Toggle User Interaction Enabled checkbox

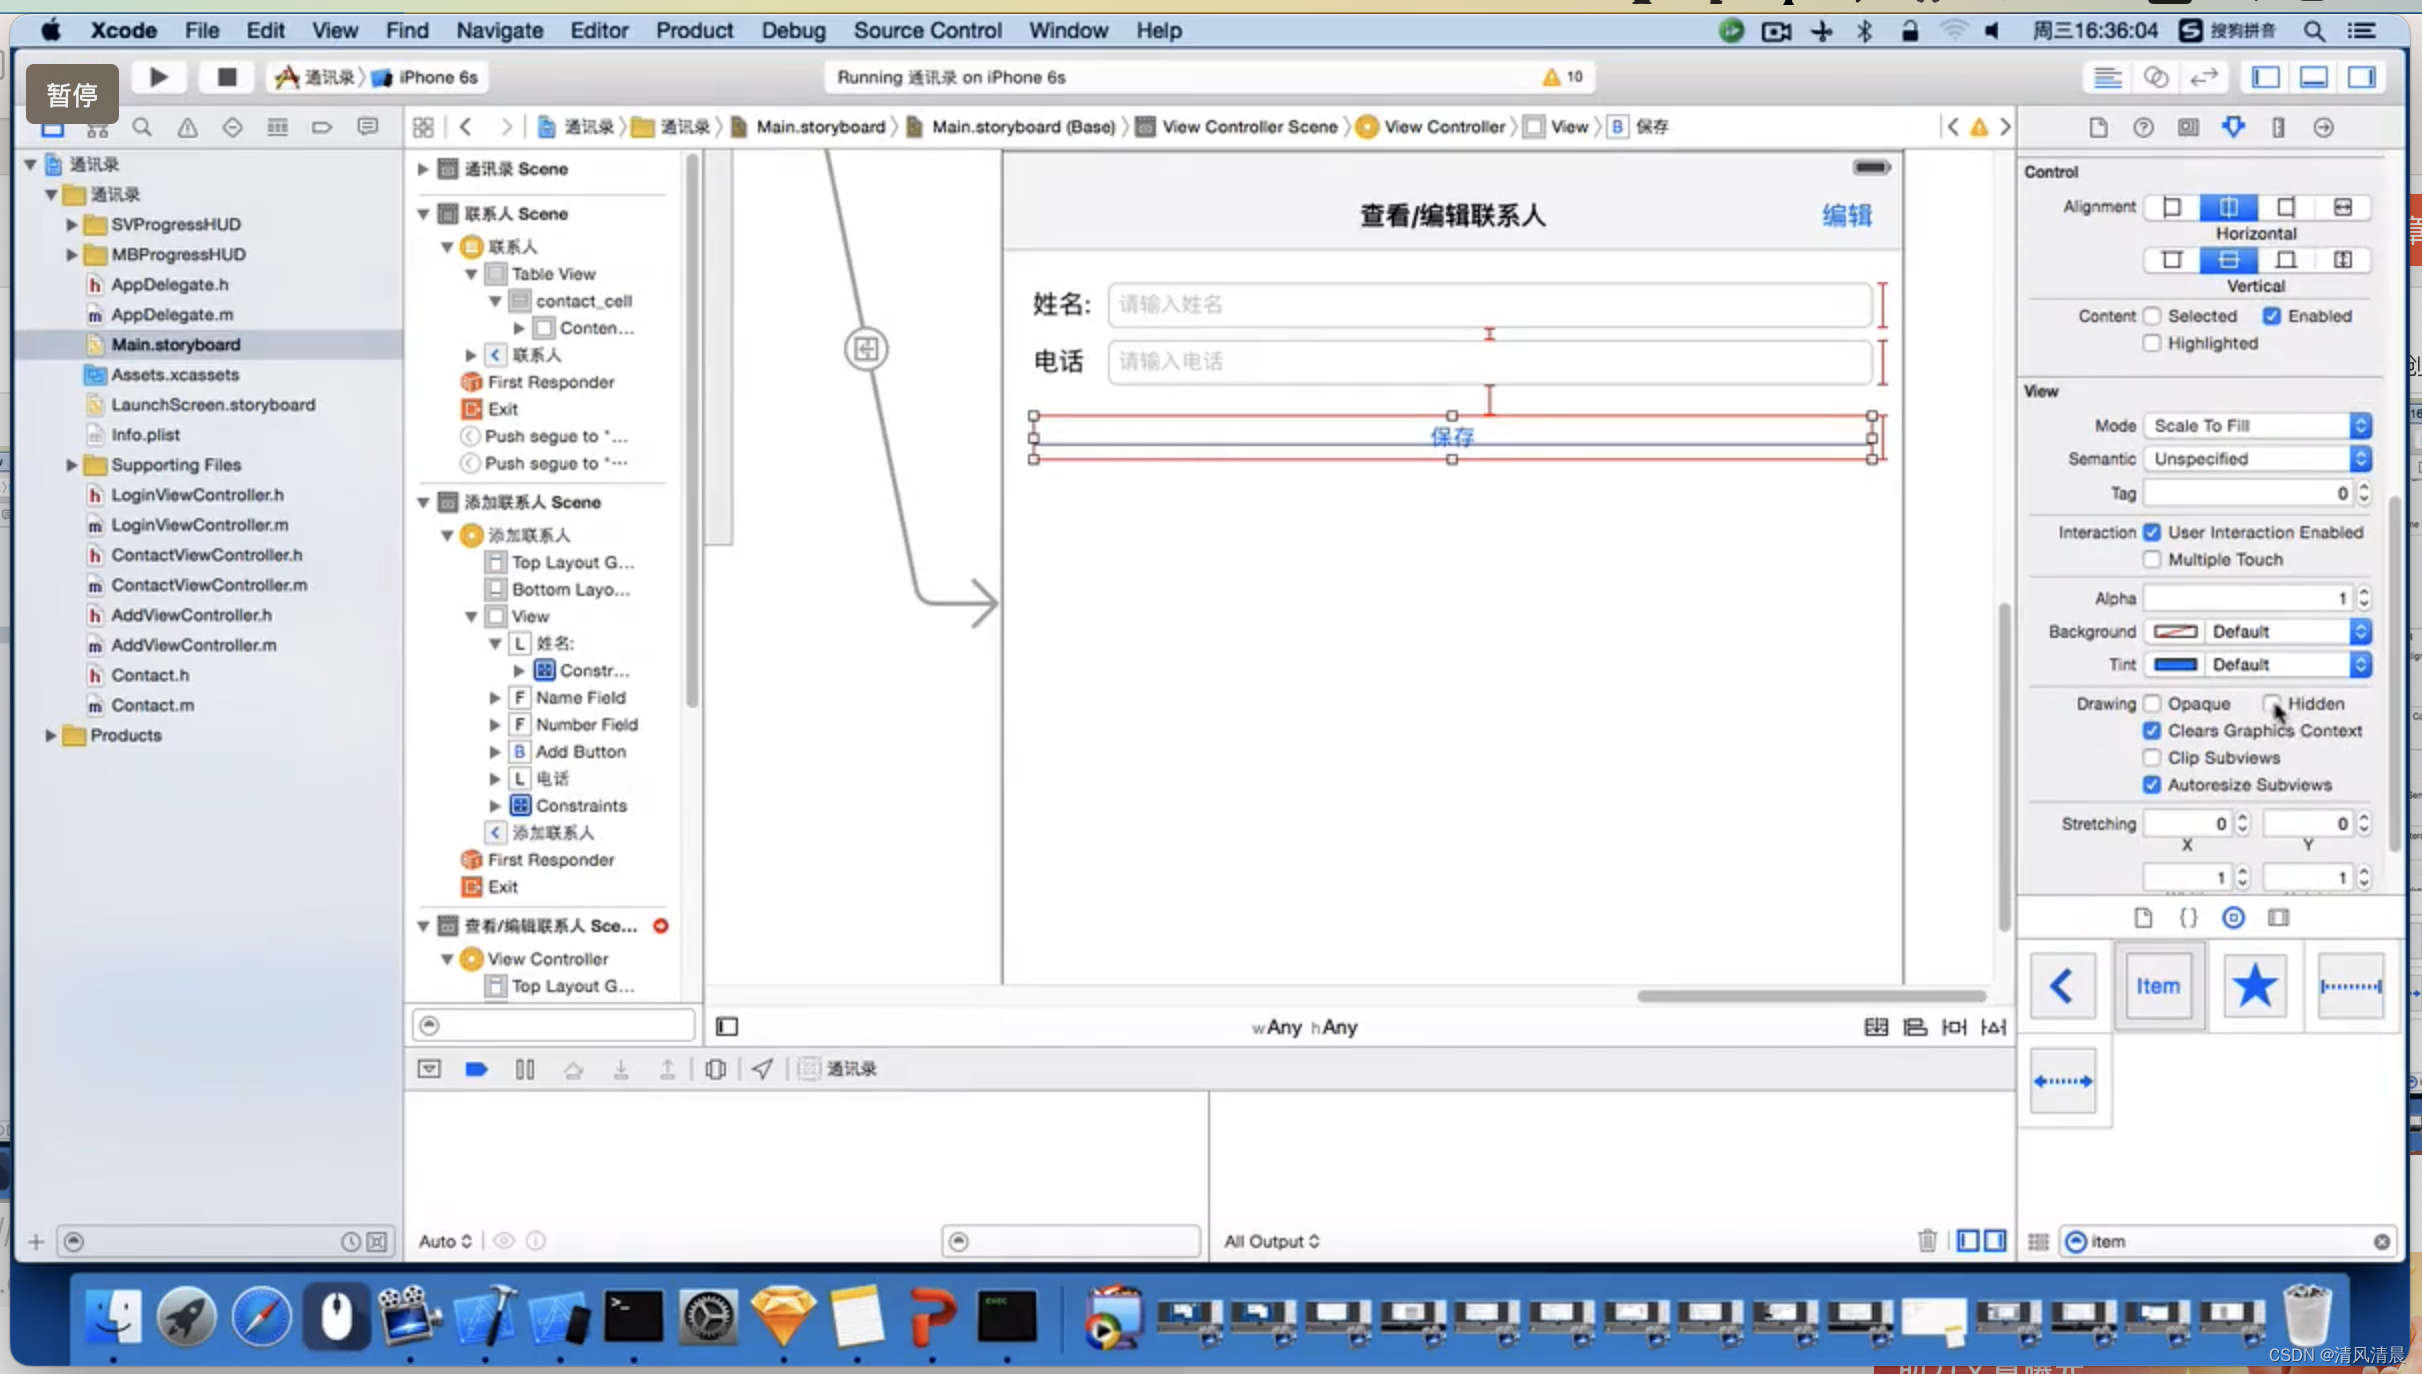2151,532
